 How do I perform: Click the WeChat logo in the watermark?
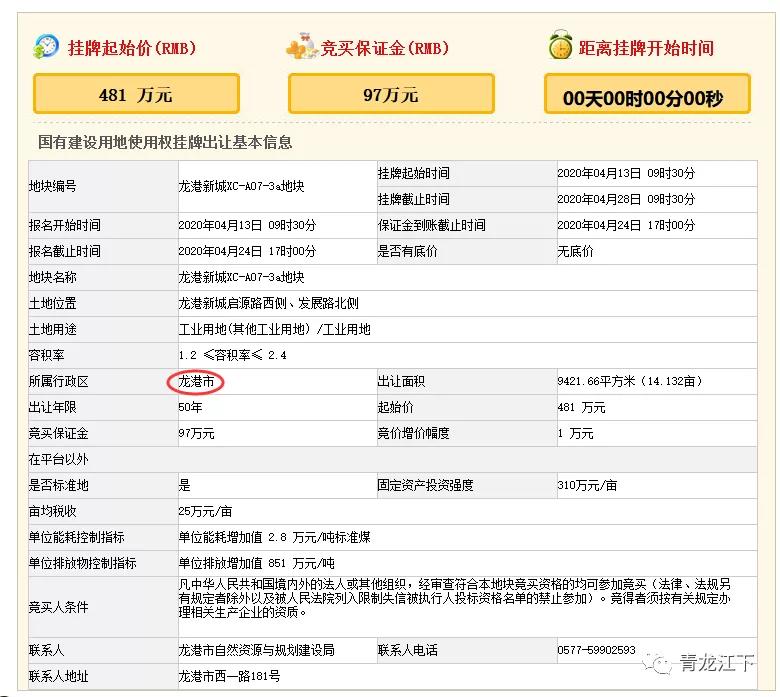click(x=658, y=662)
